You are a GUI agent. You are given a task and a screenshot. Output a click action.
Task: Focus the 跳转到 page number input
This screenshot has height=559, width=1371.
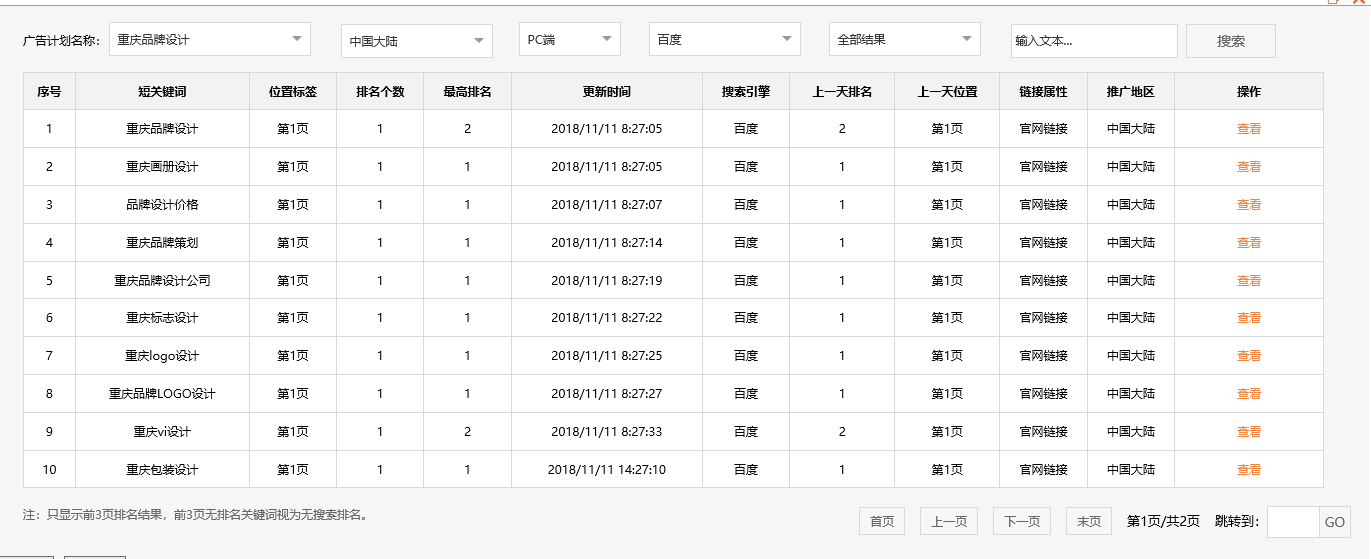coord(1293,522)
